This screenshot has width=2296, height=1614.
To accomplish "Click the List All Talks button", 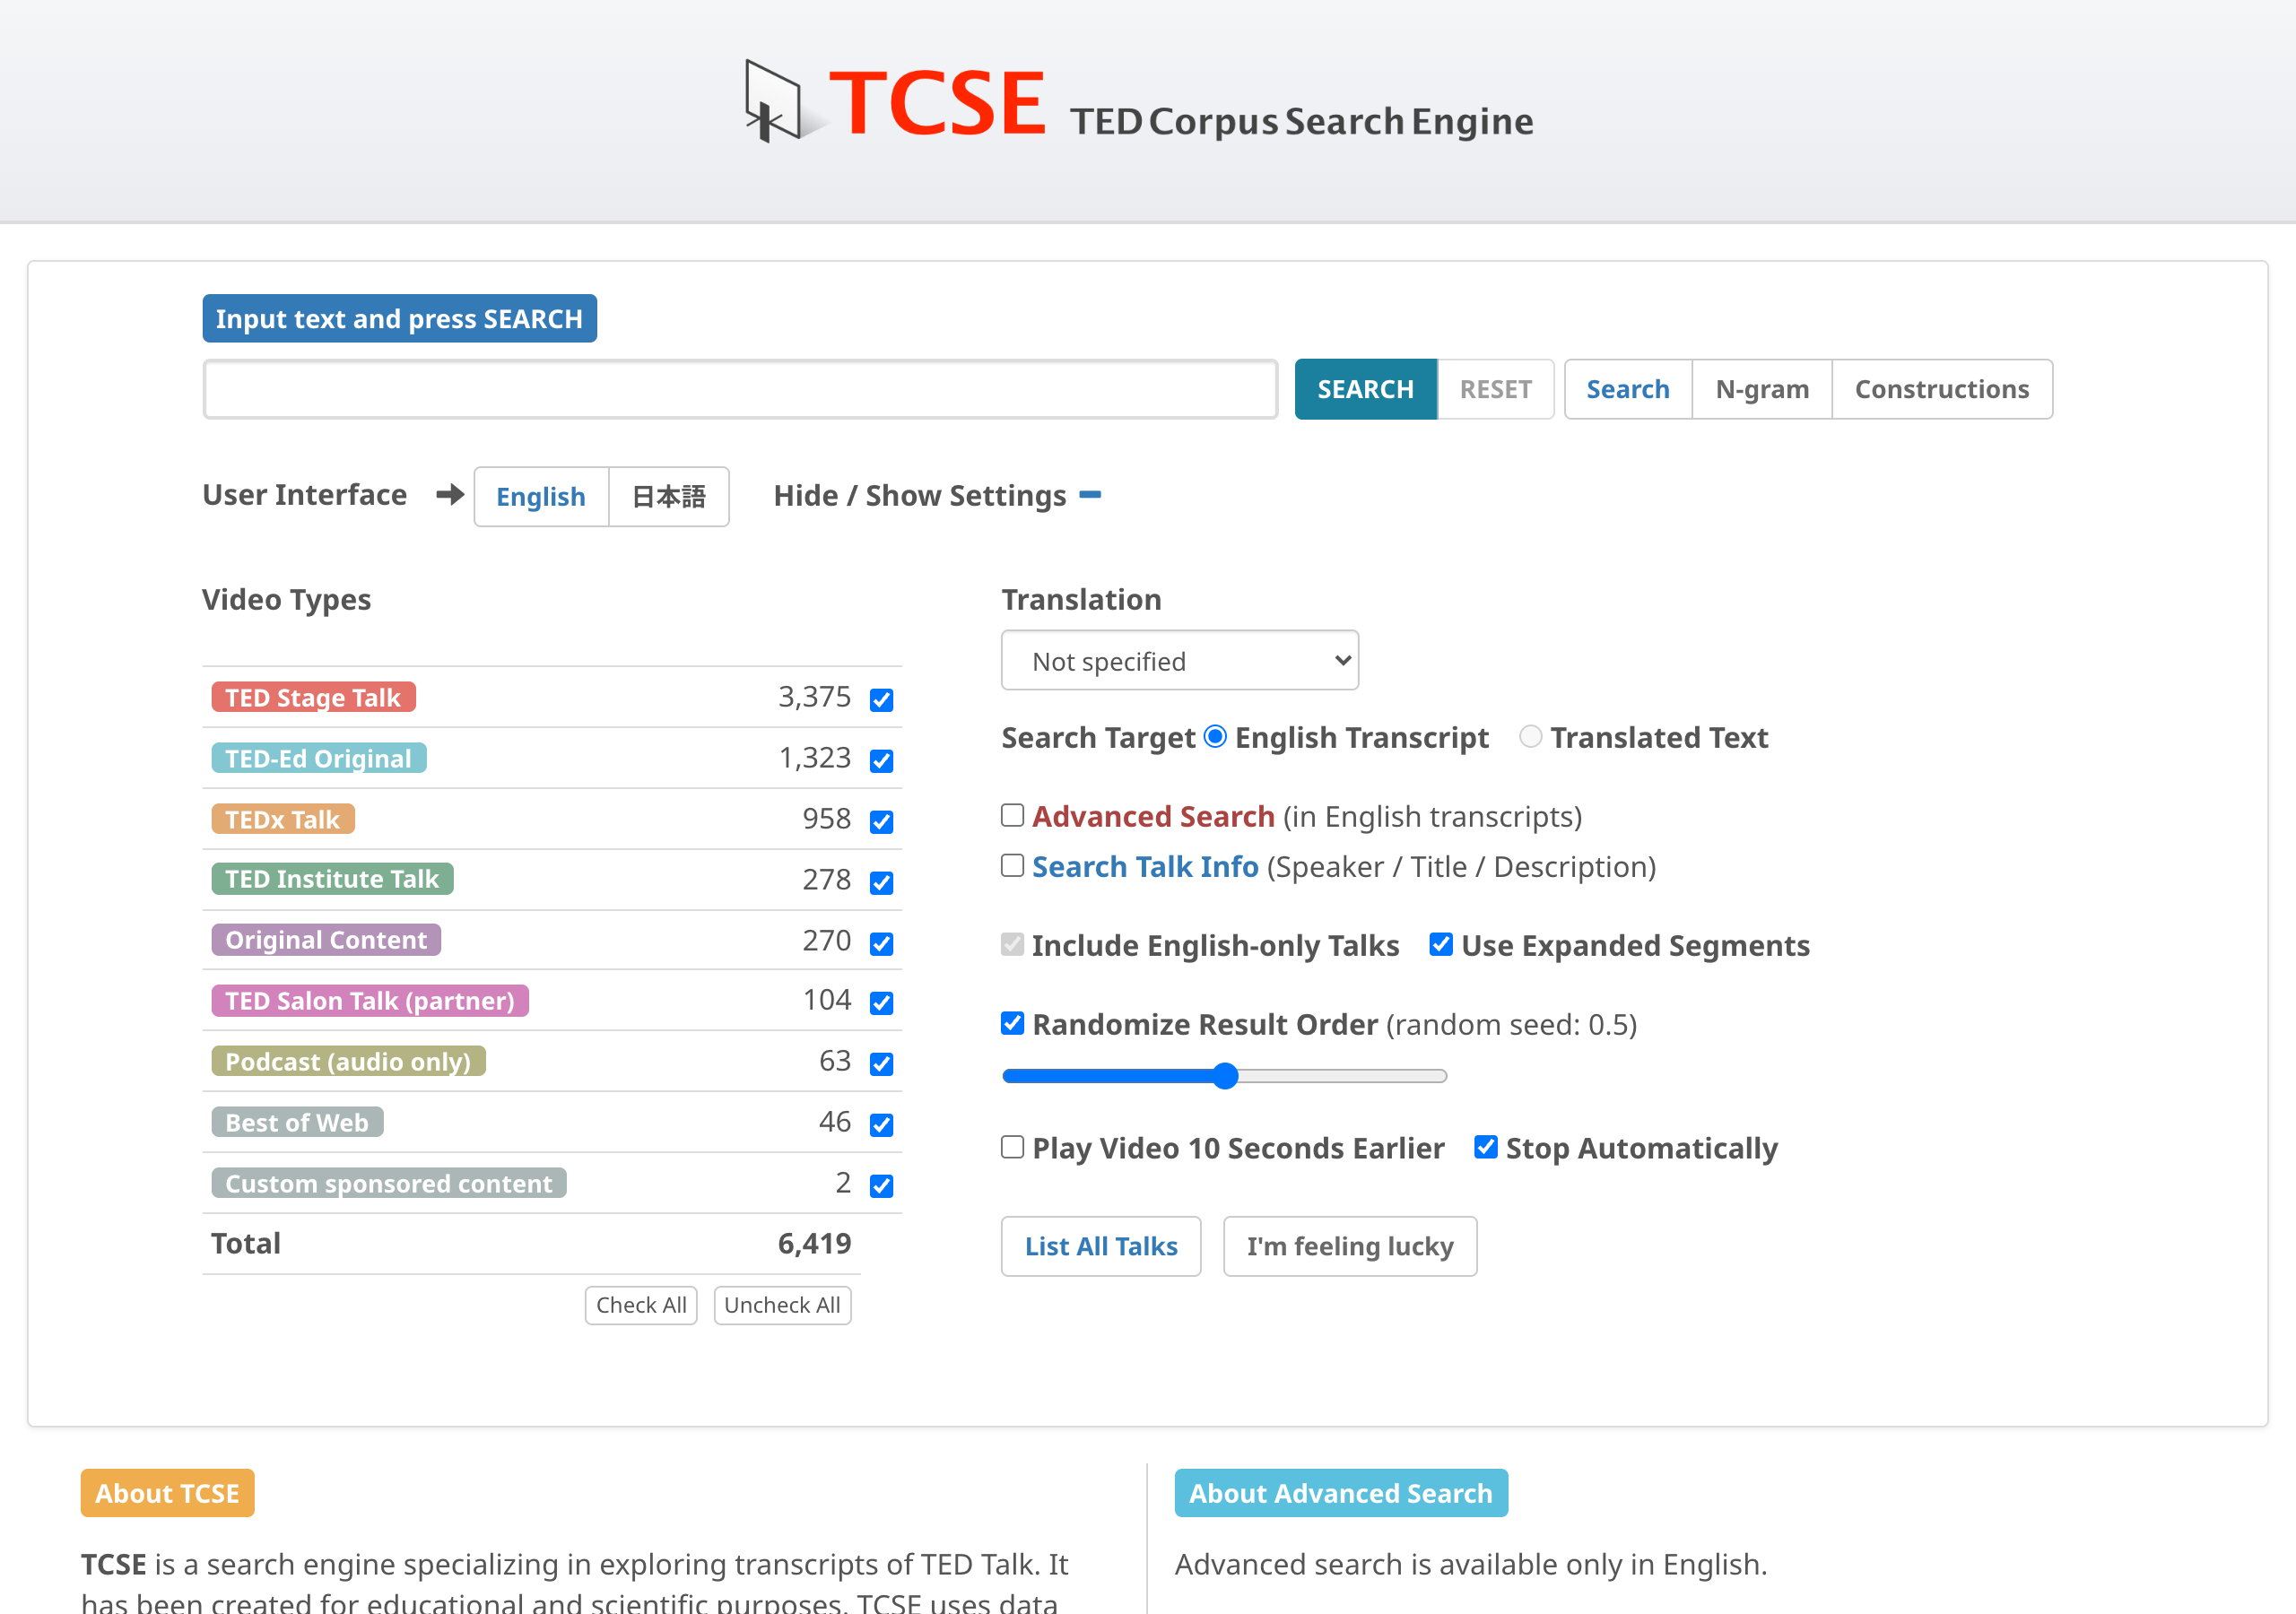I will pyautogui.click(x=1100, y=1246).
